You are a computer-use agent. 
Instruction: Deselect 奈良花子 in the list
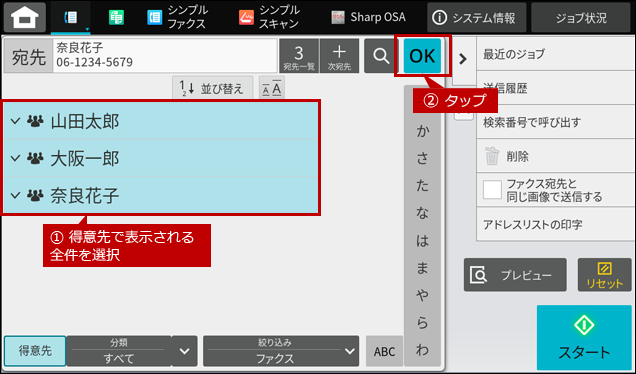pyautogui.click(x=161, y=195)
